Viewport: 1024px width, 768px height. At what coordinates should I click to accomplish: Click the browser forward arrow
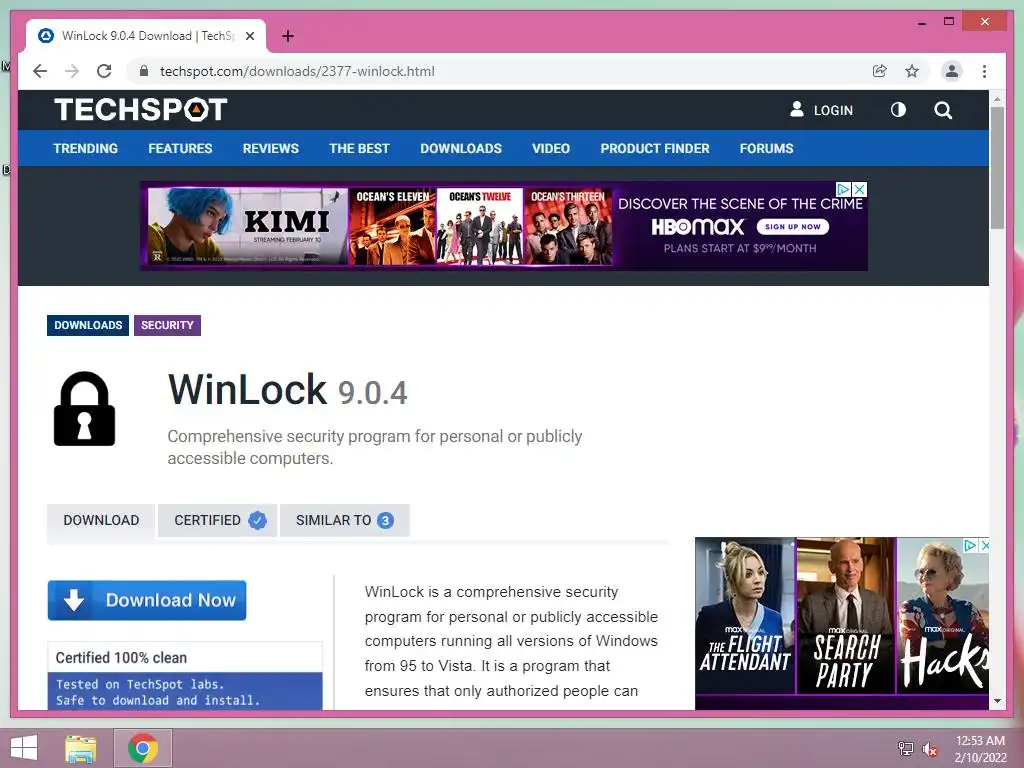pos(72,71)
